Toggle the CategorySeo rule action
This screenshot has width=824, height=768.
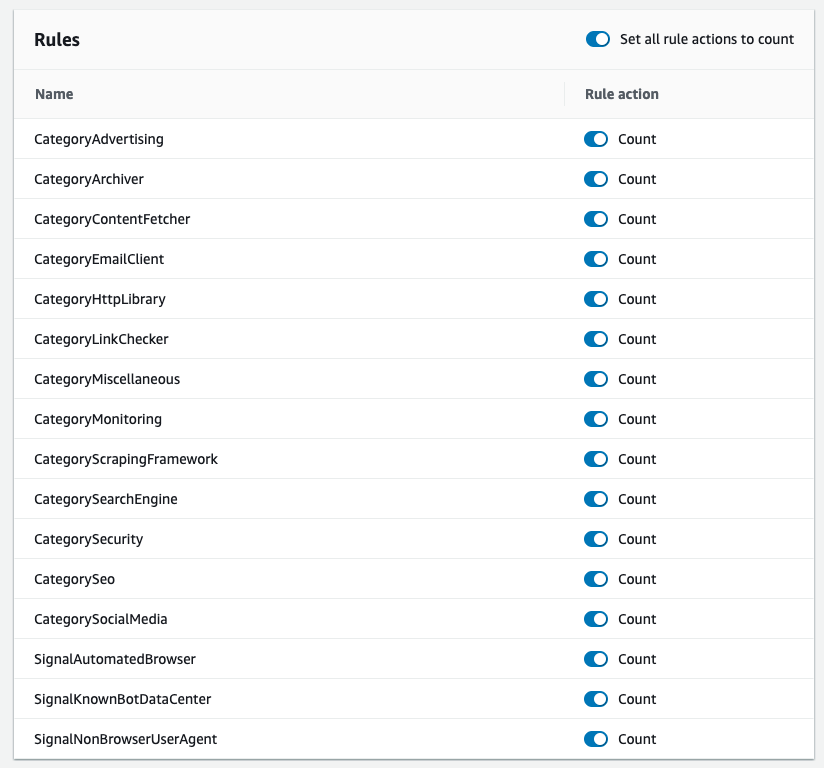[596, 579]
